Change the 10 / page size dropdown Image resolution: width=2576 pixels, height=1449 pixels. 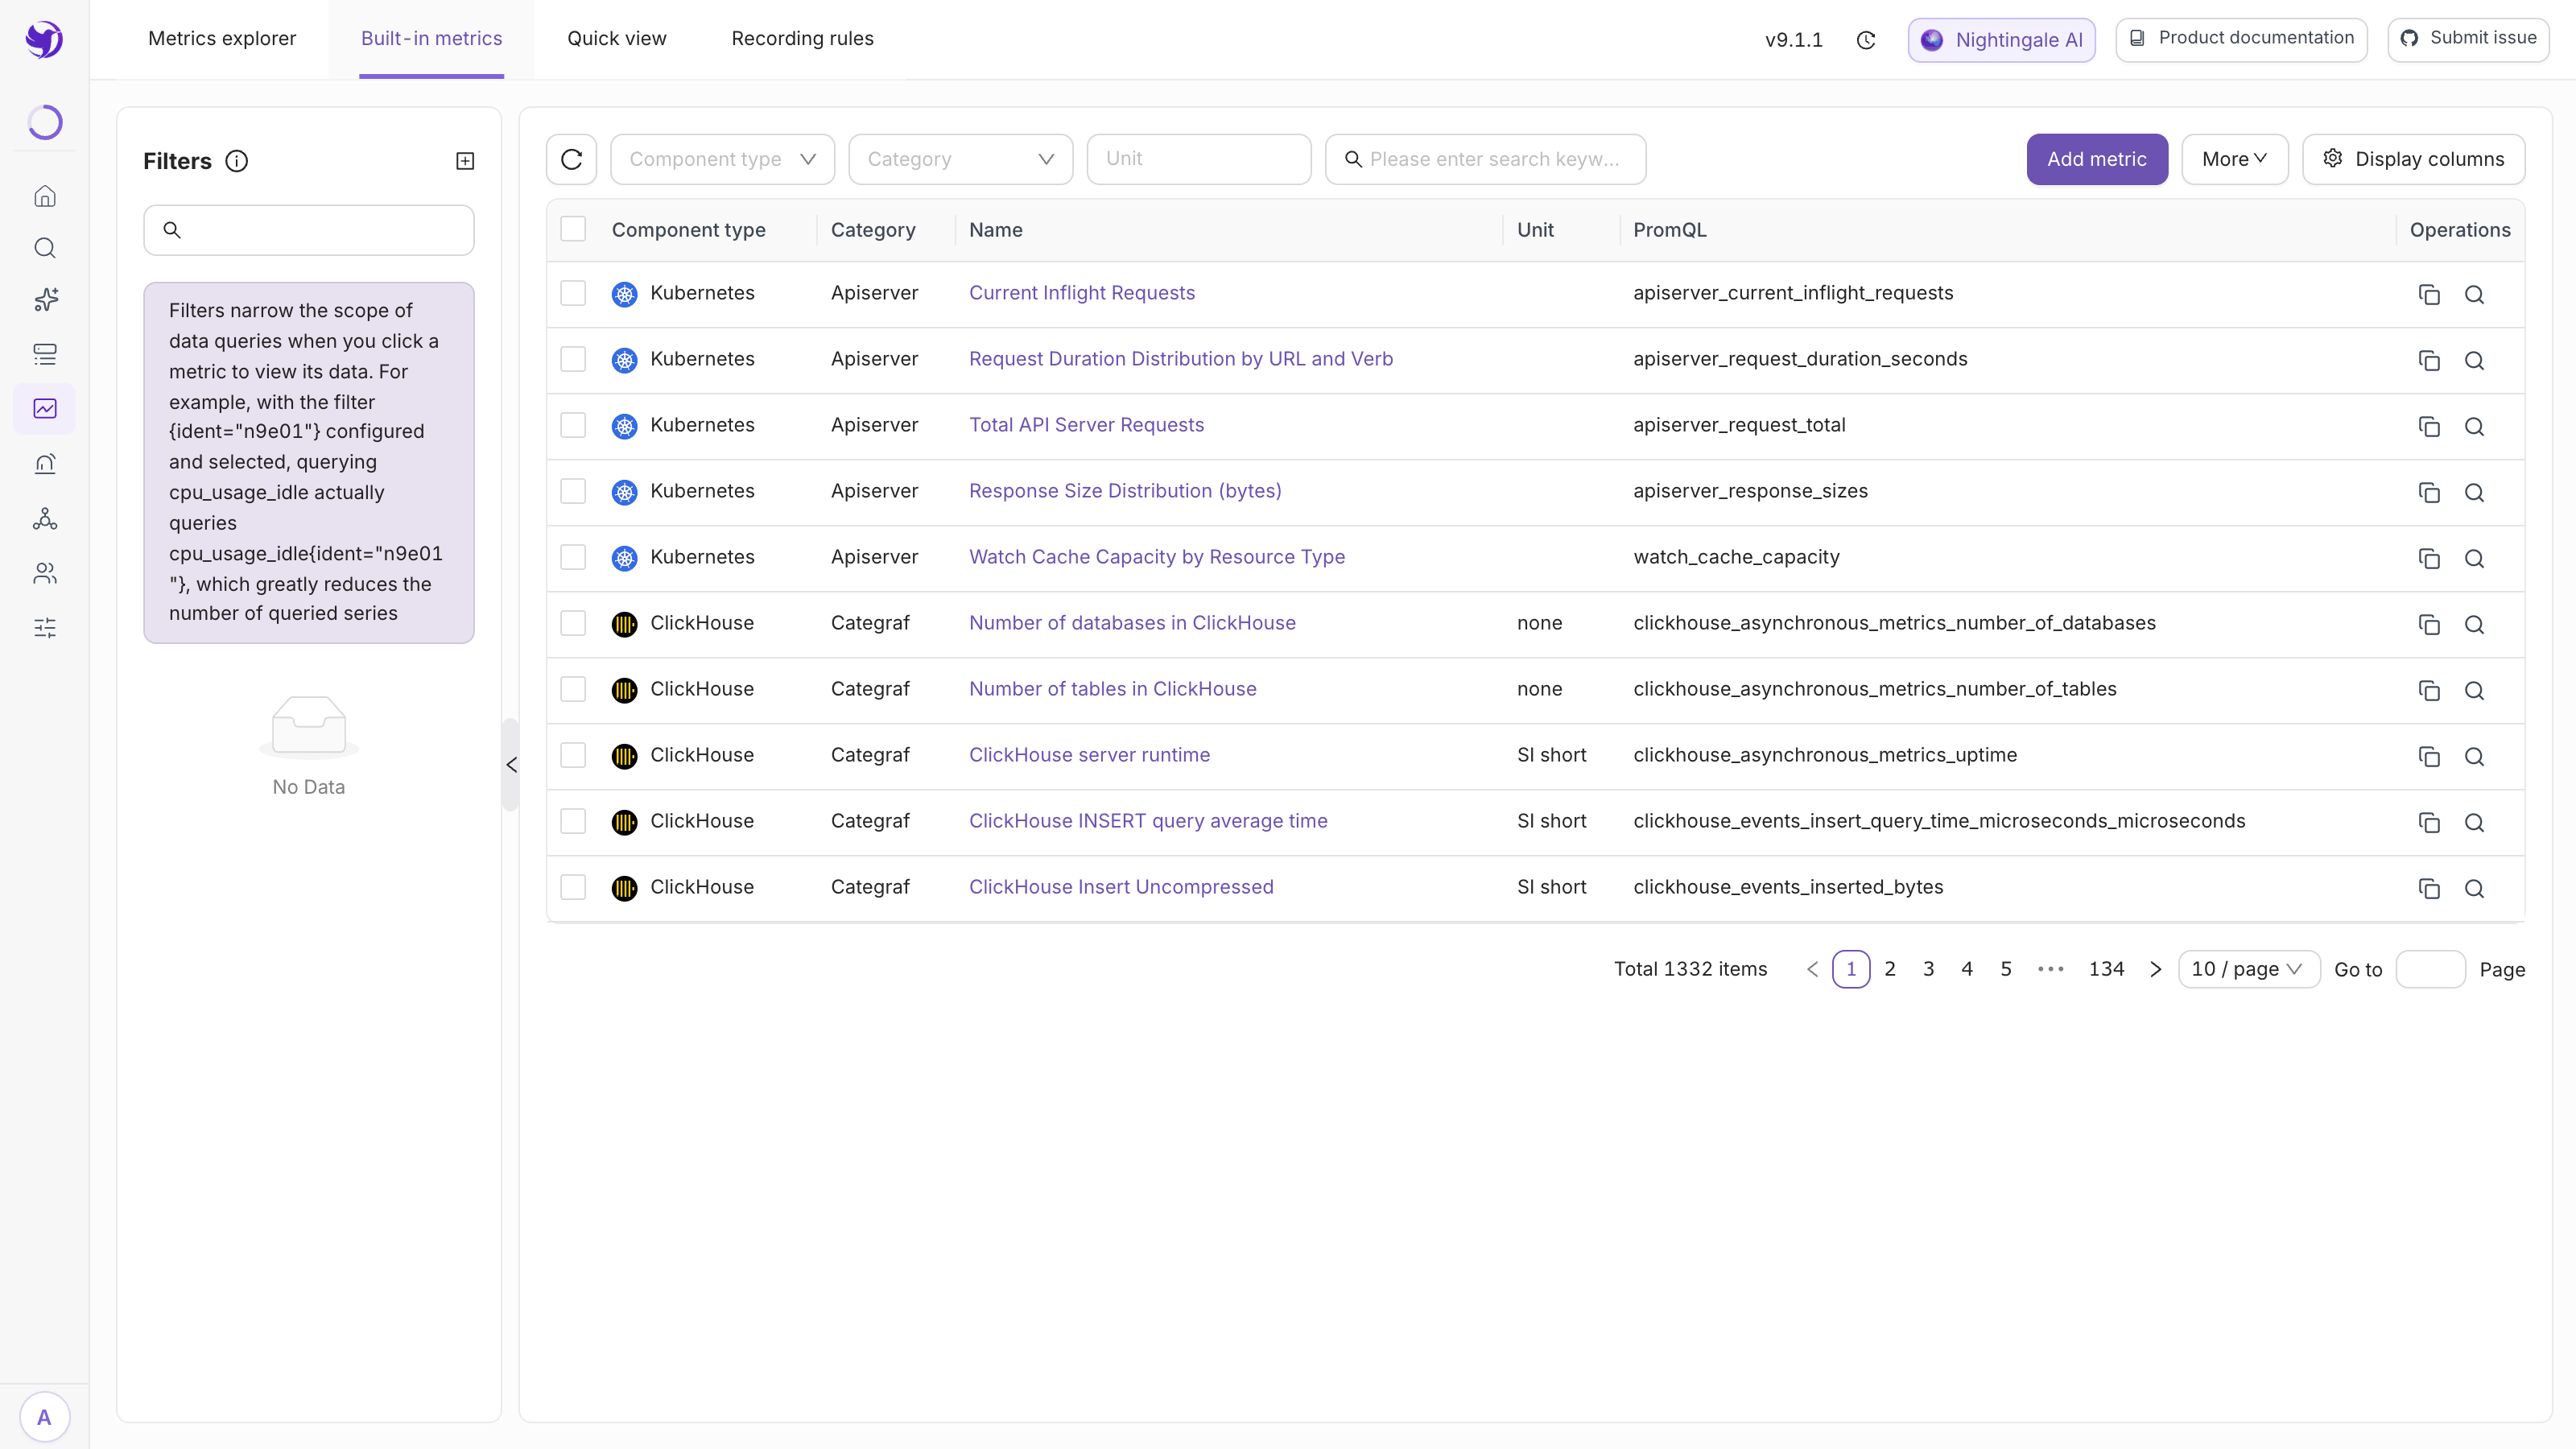coord(2249,969)
